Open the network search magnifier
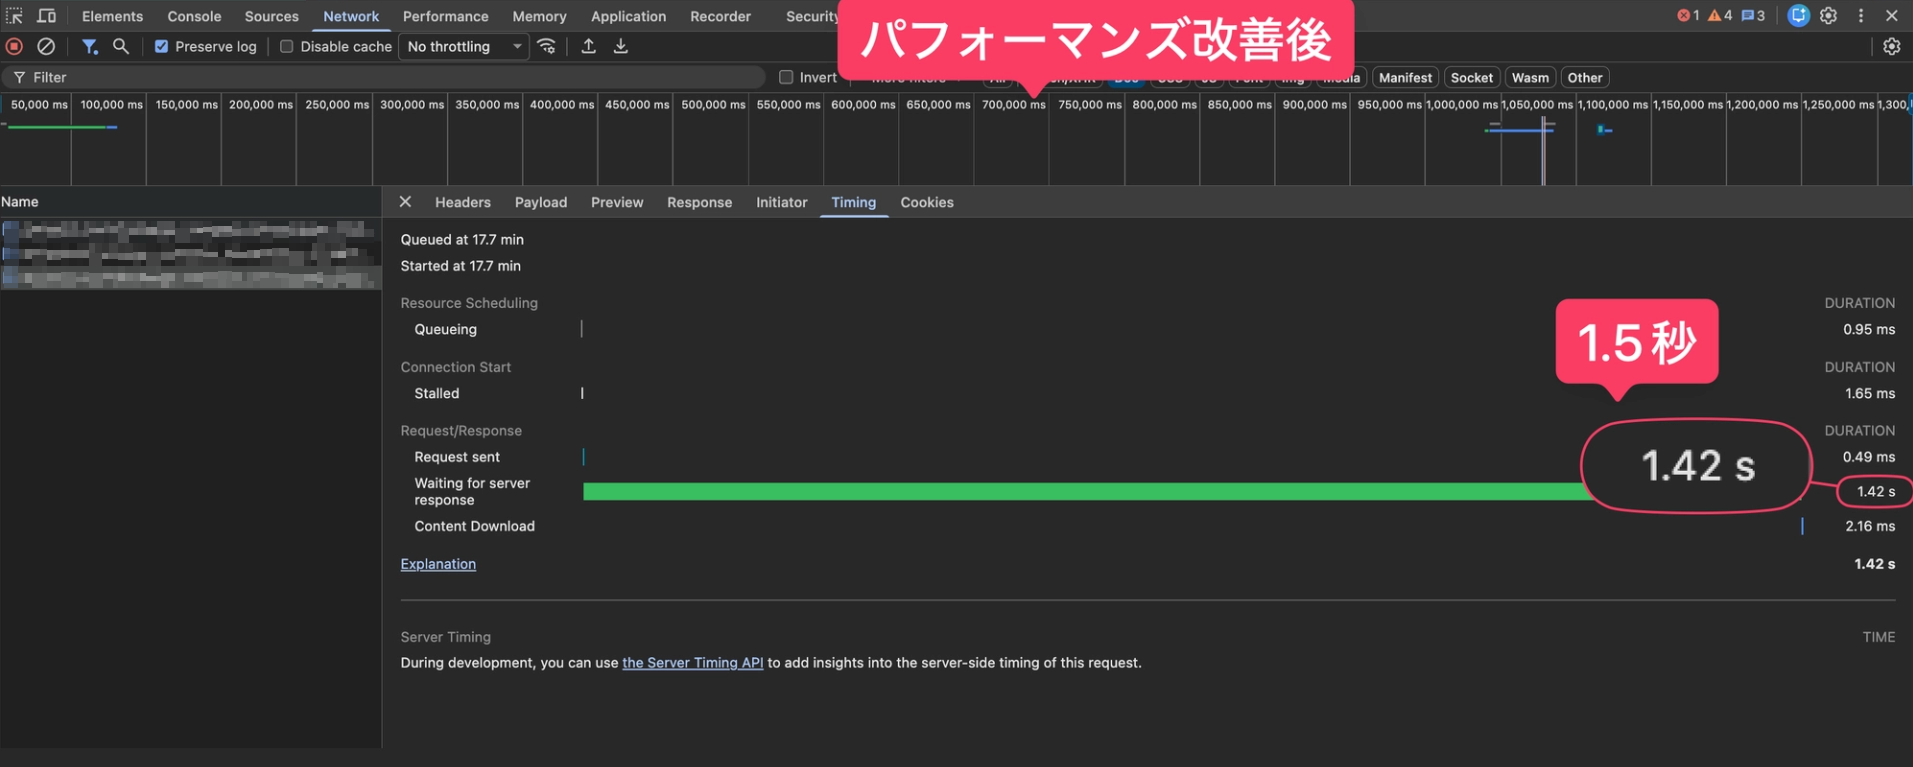1913x767 pixels. pos(121,46)
